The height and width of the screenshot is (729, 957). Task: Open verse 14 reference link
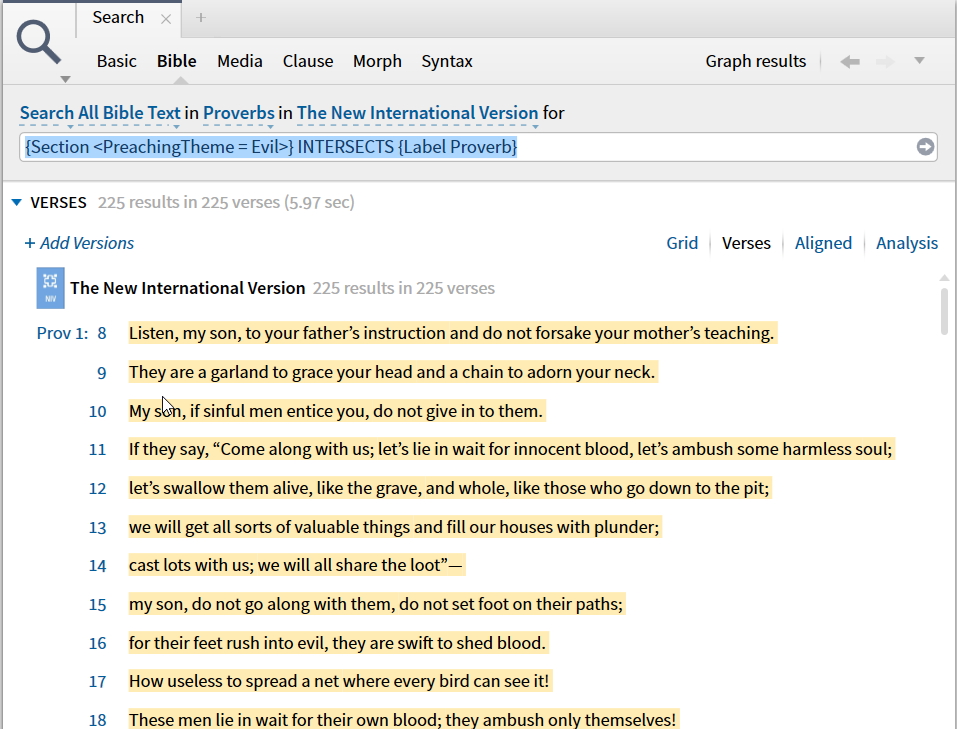coord(98,566)
